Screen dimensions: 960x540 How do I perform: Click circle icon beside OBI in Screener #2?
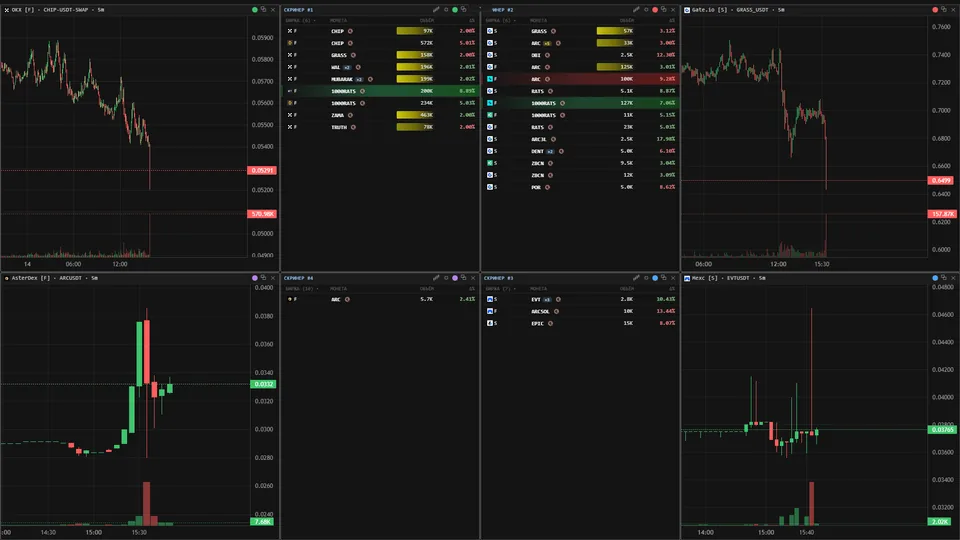click(547, 55)
